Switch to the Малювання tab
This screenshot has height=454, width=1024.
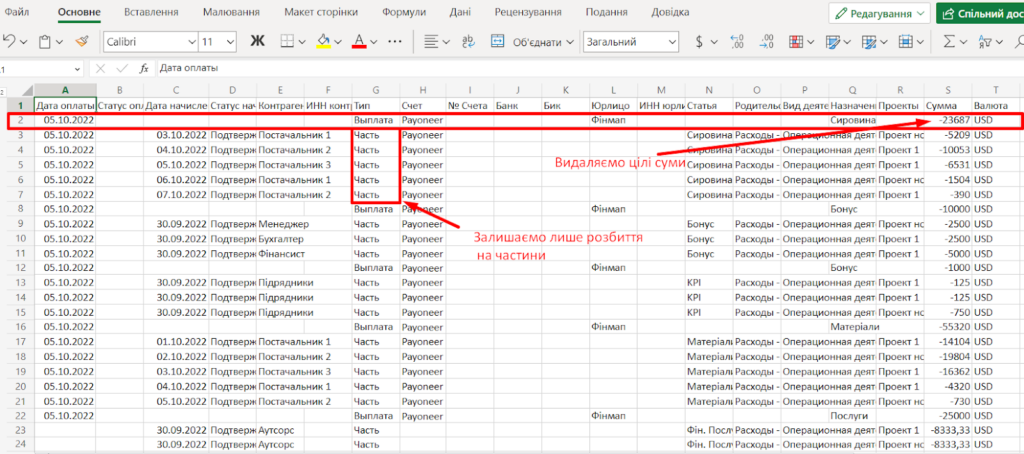pyautogui.click(x=231, y=12)
